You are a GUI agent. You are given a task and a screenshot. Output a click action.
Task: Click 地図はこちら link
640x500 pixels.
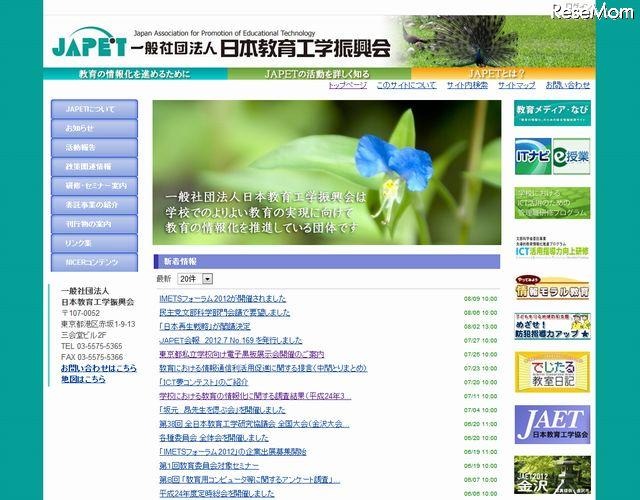pos(83,379)
